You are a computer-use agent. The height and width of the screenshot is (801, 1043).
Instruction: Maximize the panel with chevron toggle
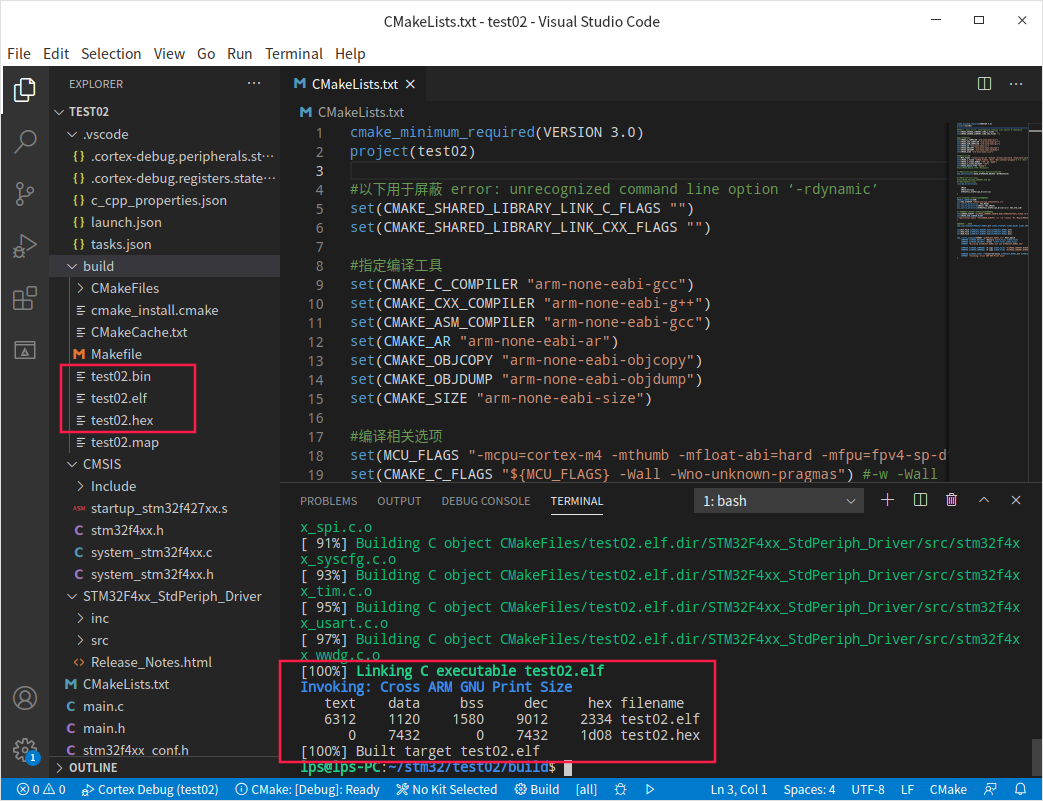tap(984, 500)
